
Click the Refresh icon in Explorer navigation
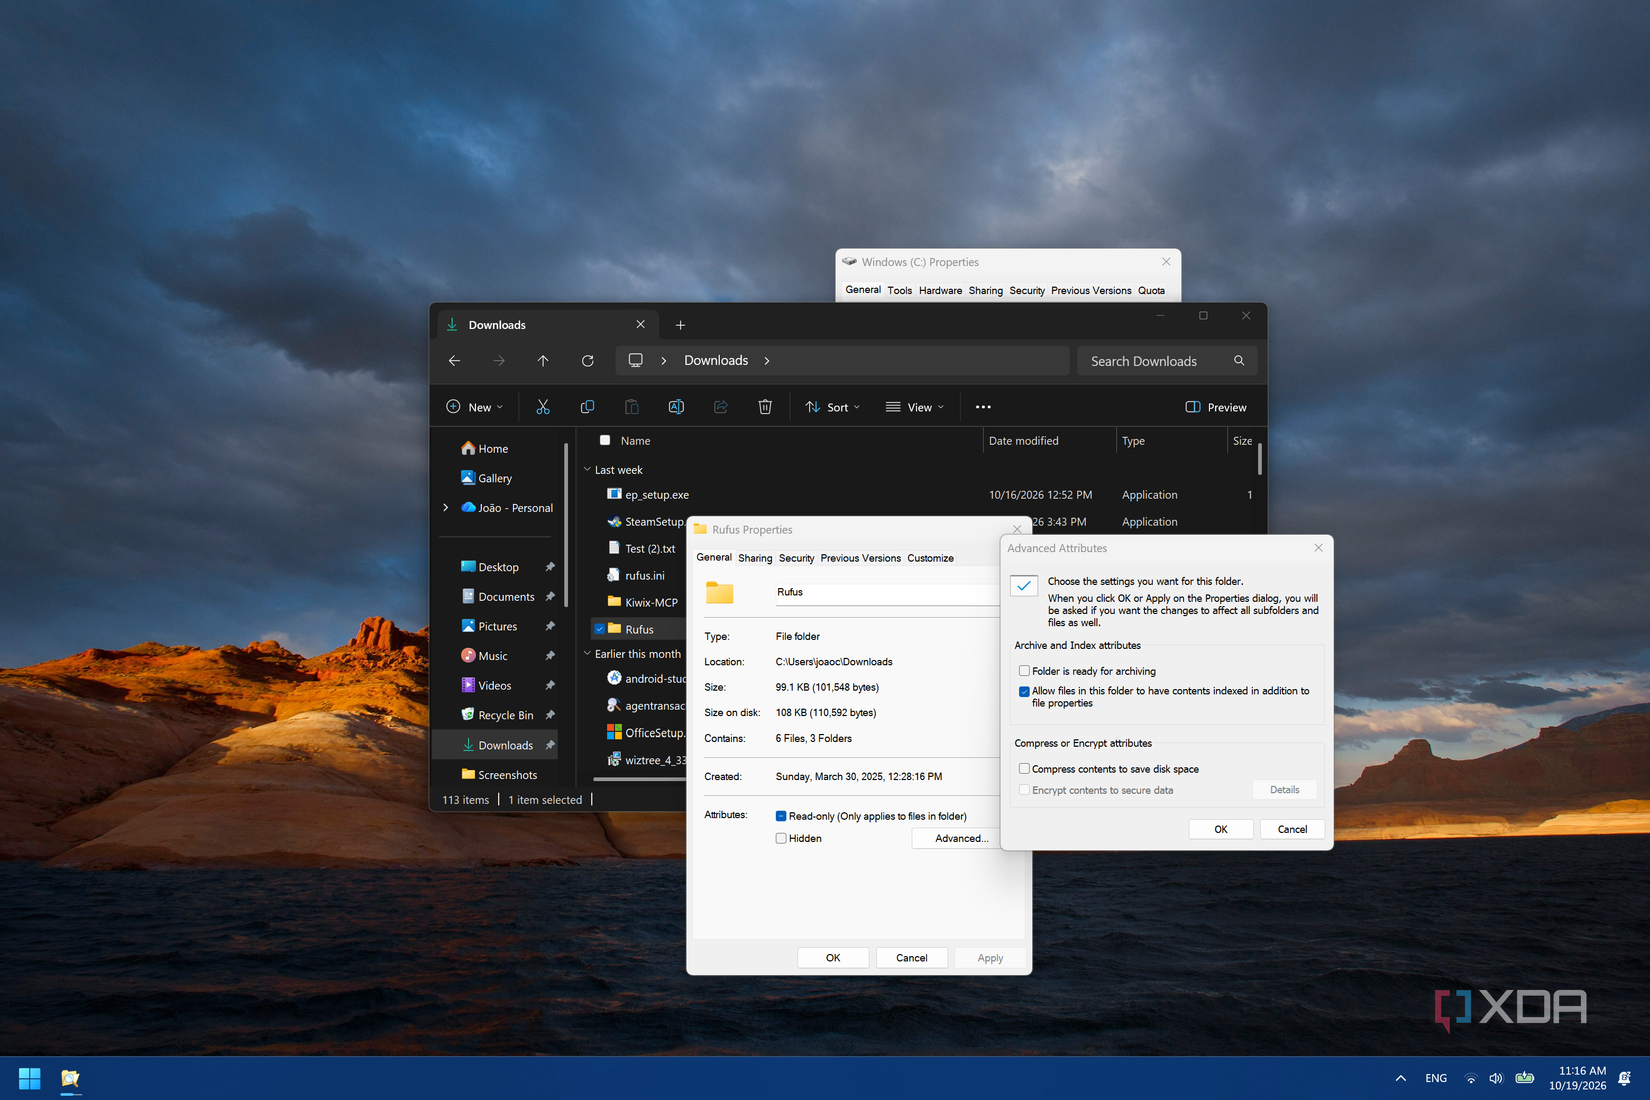pos(588,361)
